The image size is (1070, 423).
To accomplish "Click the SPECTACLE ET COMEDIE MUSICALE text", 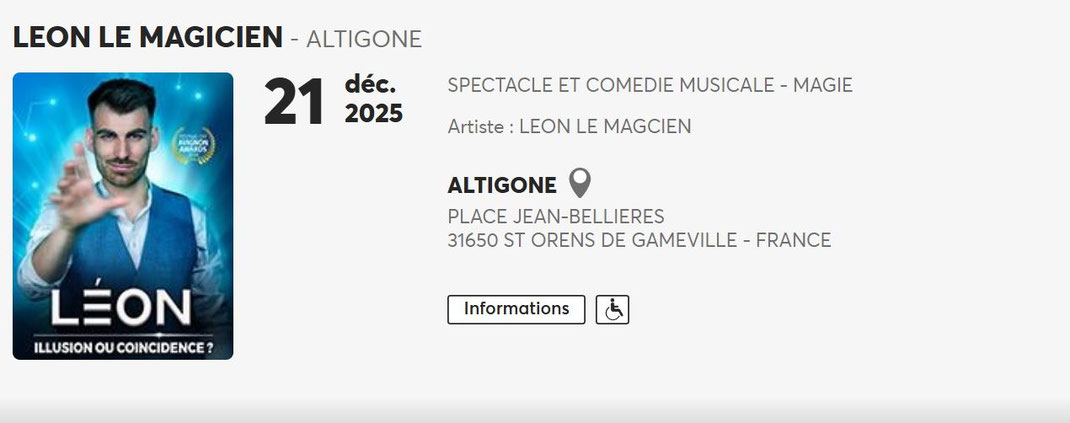I will (609, 85).
